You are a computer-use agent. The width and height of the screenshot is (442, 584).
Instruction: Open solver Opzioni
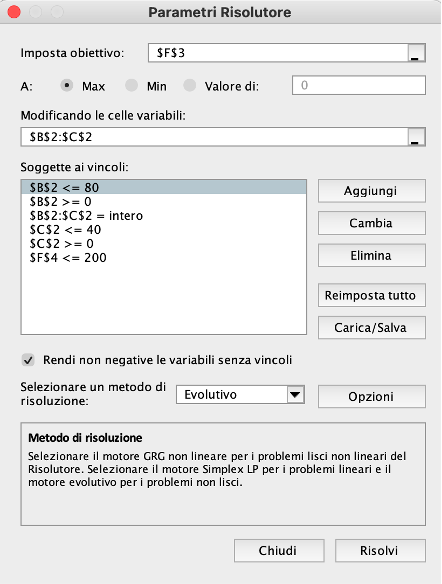372,397
